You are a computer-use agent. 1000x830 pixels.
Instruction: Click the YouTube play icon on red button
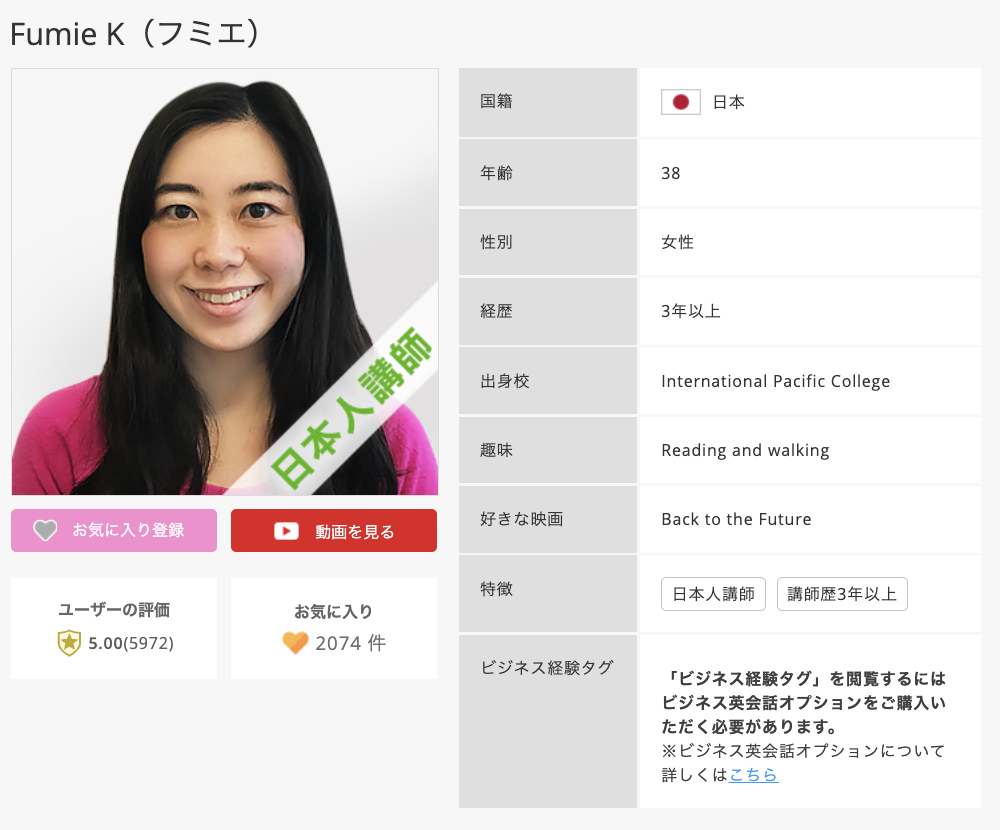pyautogui.click(x=287, y=531)
